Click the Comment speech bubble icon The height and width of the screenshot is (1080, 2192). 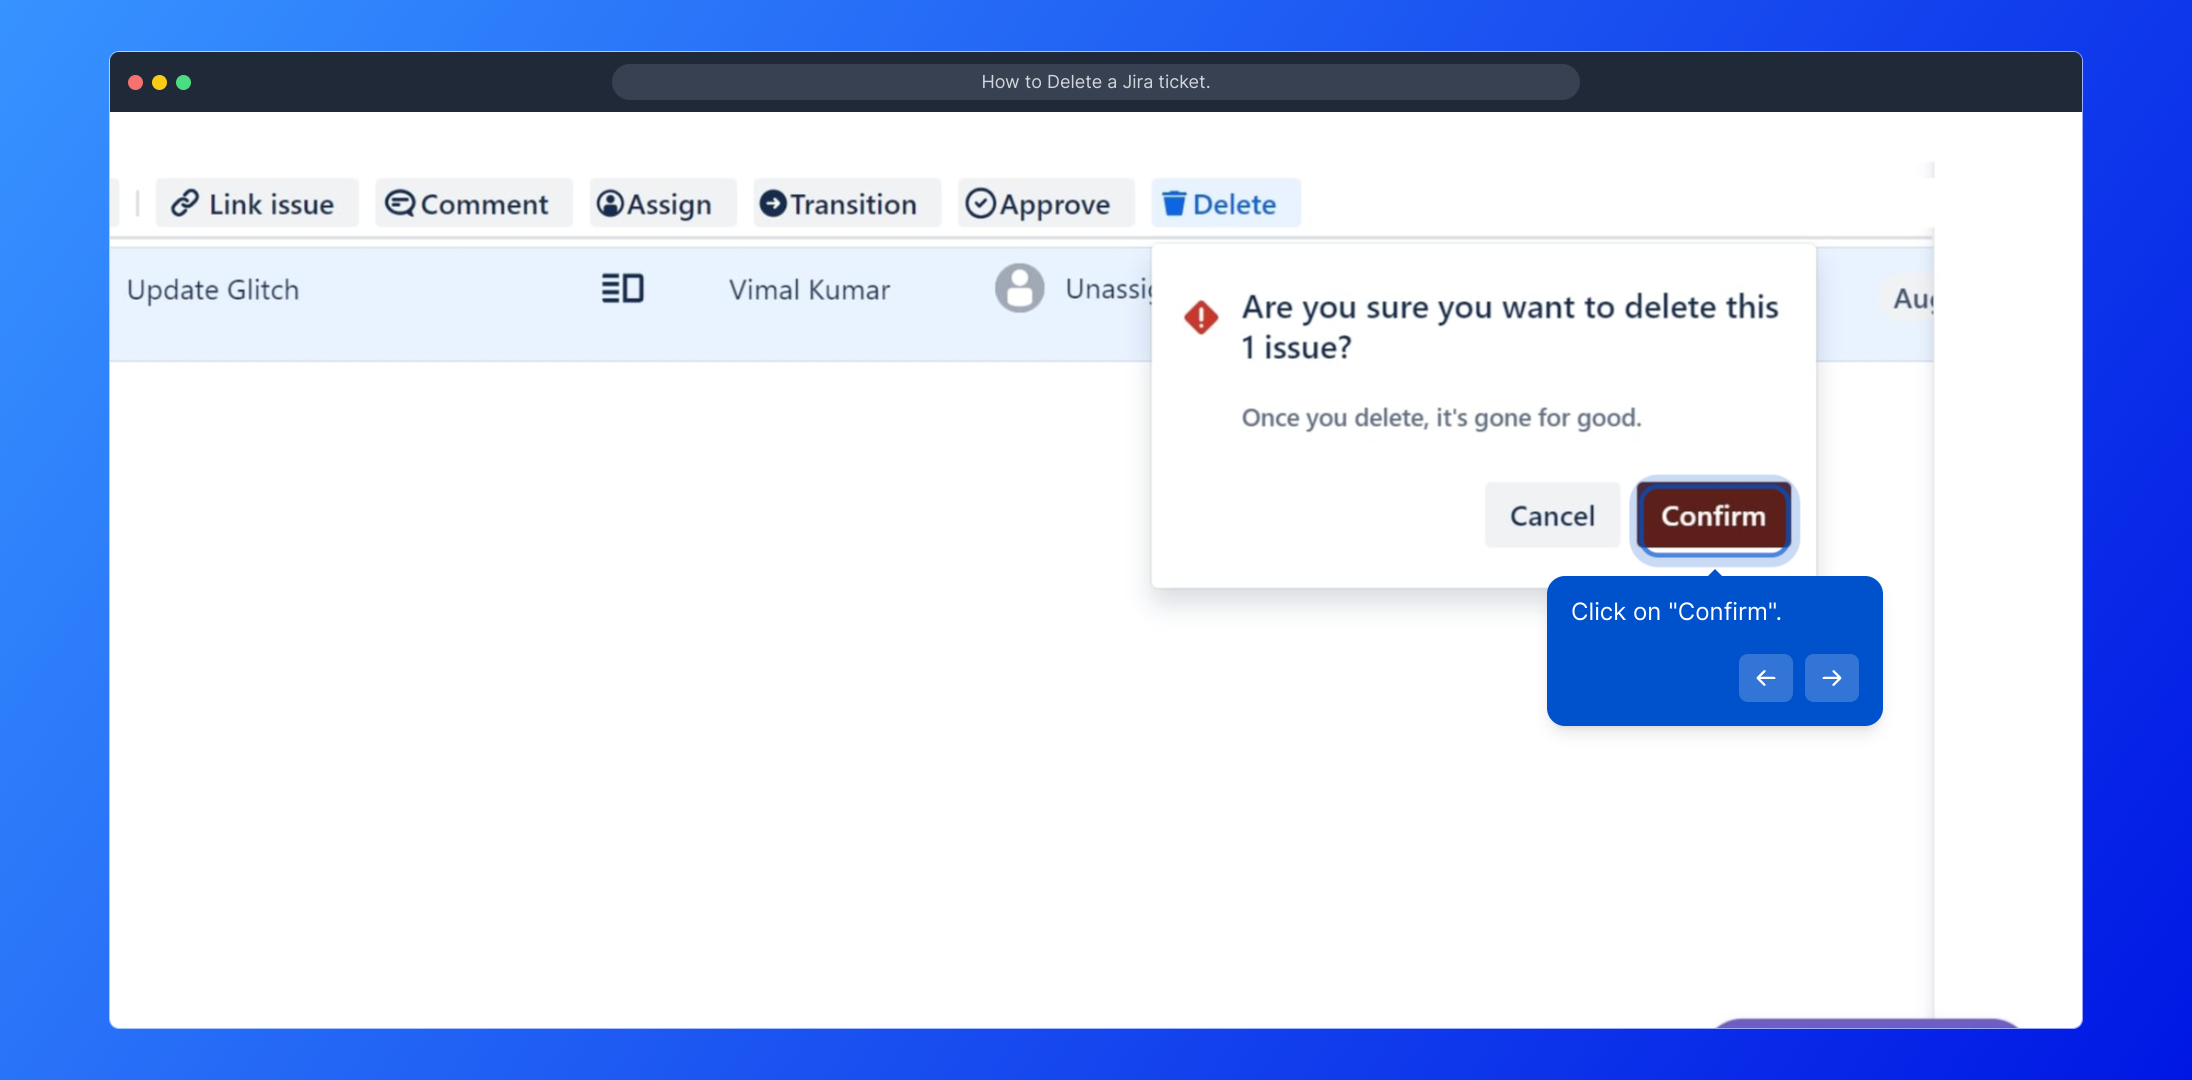pos(400,204)
